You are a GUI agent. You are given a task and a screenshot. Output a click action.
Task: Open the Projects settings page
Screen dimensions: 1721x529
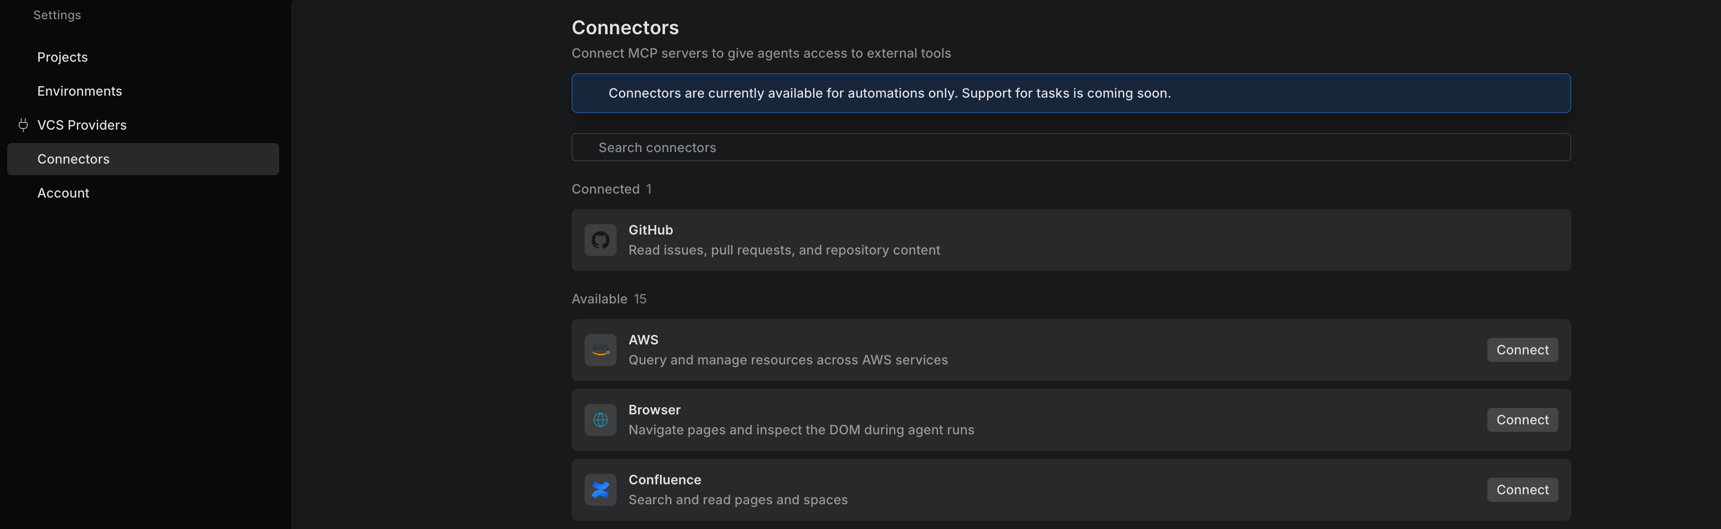point(62,57)
